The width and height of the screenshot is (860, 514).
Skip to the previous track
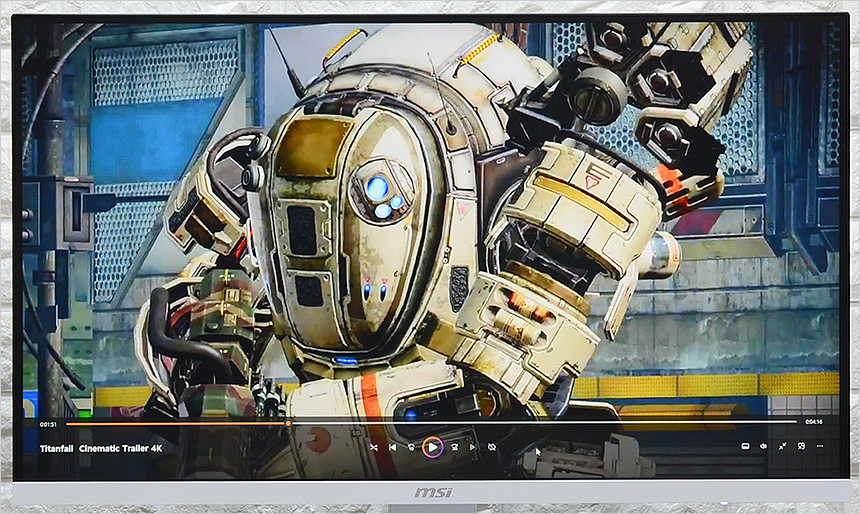[x=392, y=448]
